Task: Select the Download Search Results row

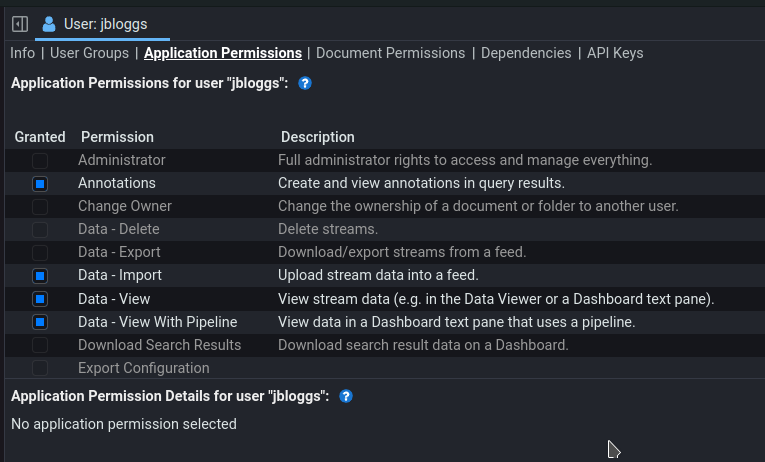Action: [x=159, y=345]
